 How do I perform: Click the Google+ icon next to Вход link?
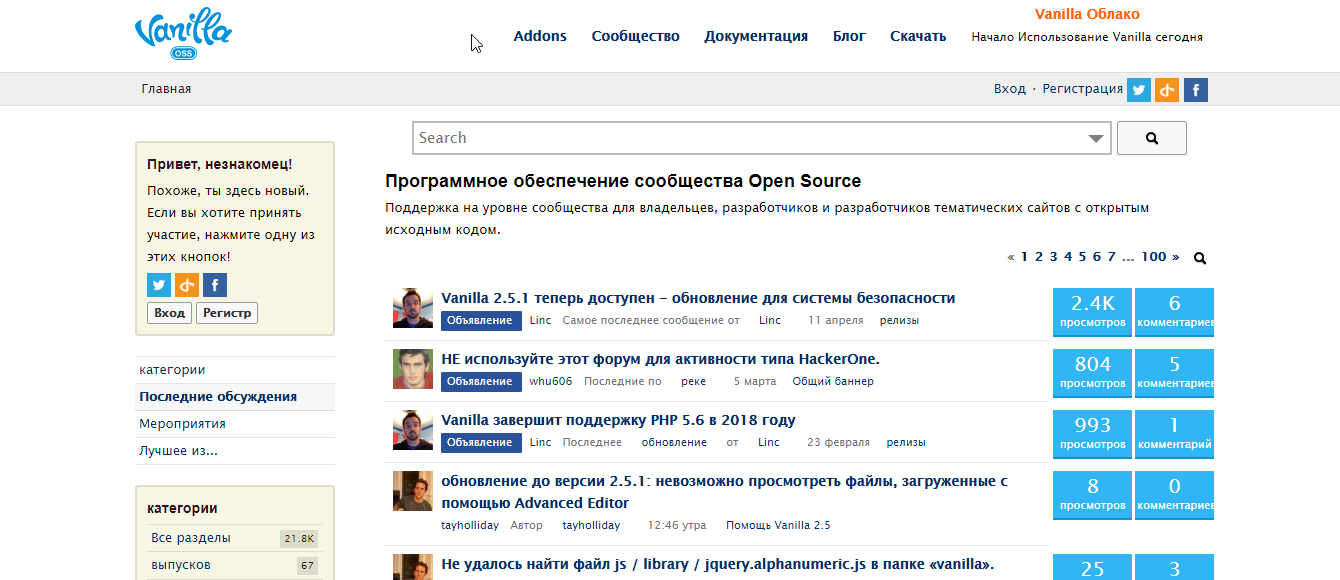tap(1167, 89)
